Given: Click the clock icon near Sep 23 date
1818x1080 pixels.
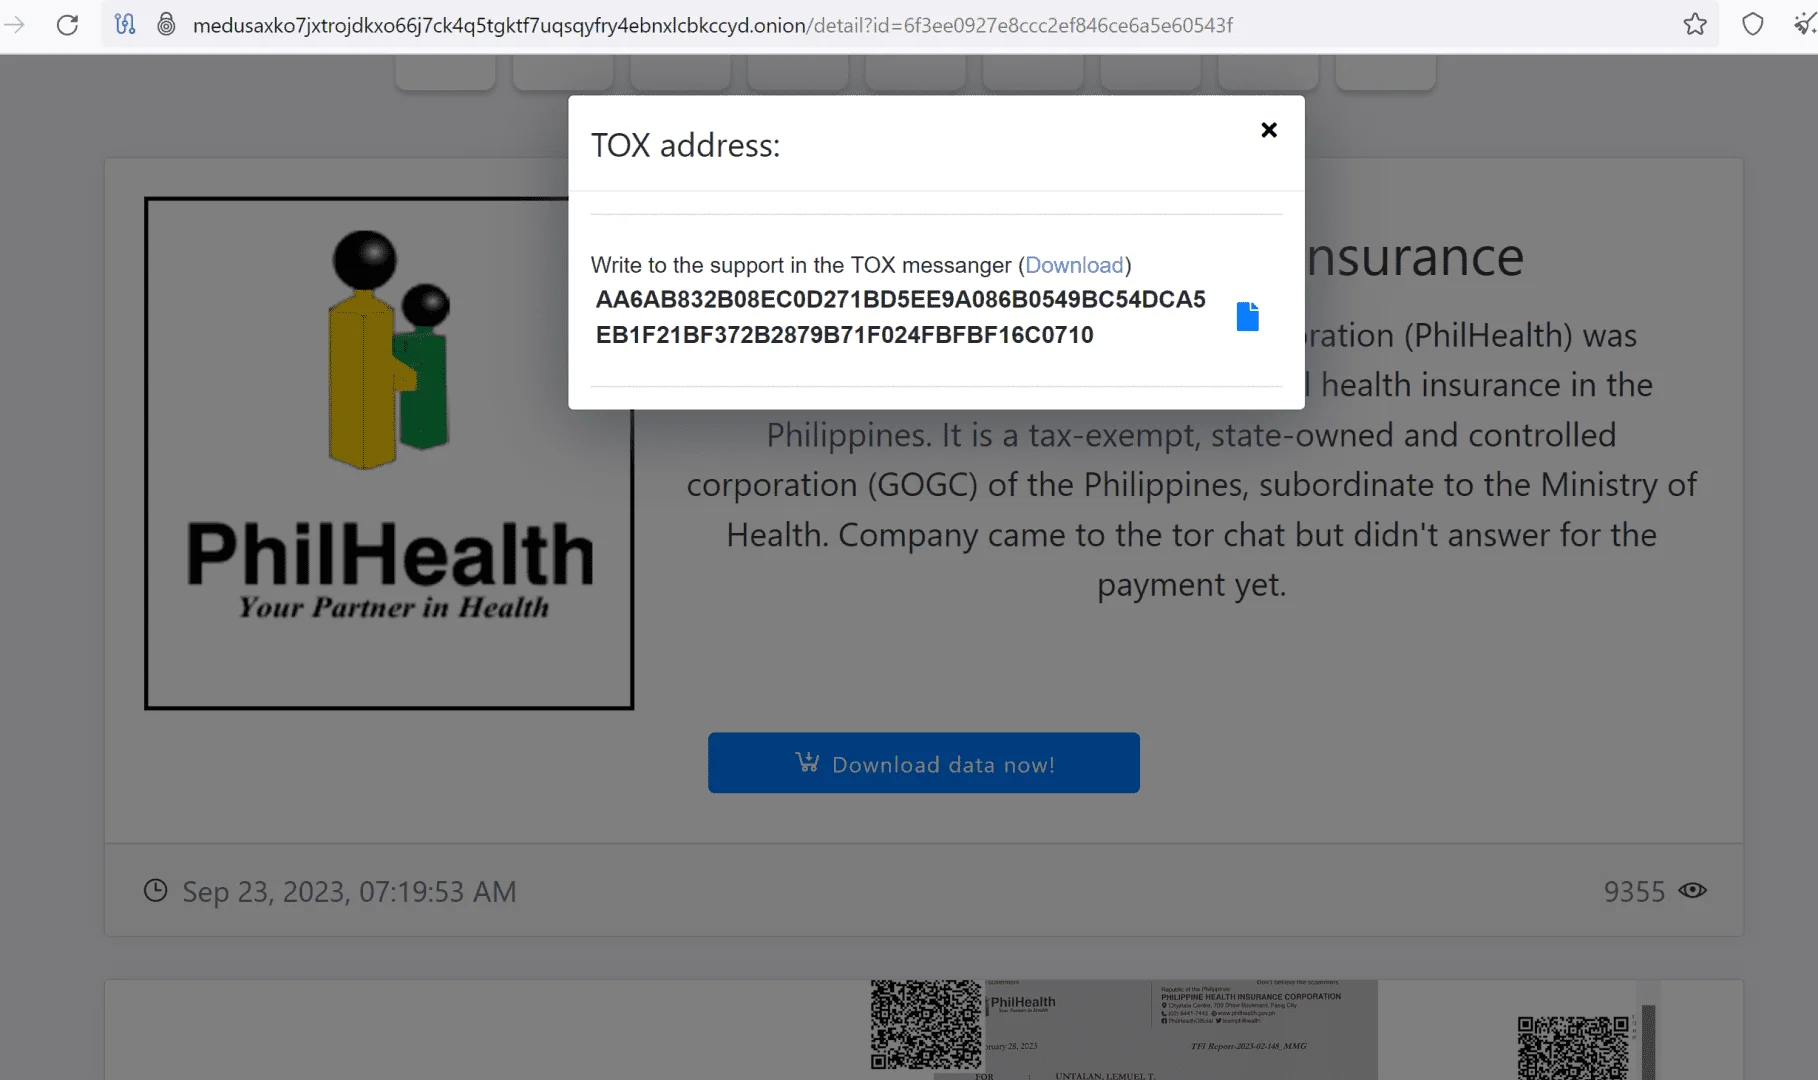Looking at the screenshot, I should coord(155,890).
